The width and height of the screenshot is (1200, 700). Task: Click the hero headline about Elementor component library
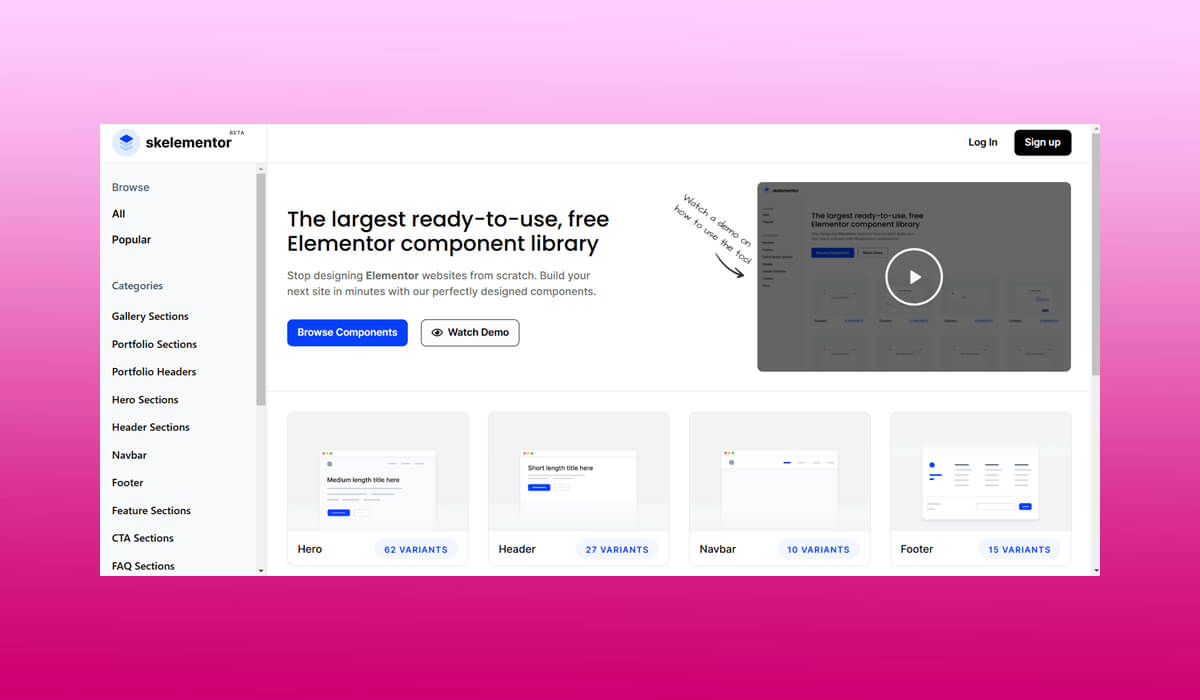click(448, 231)
